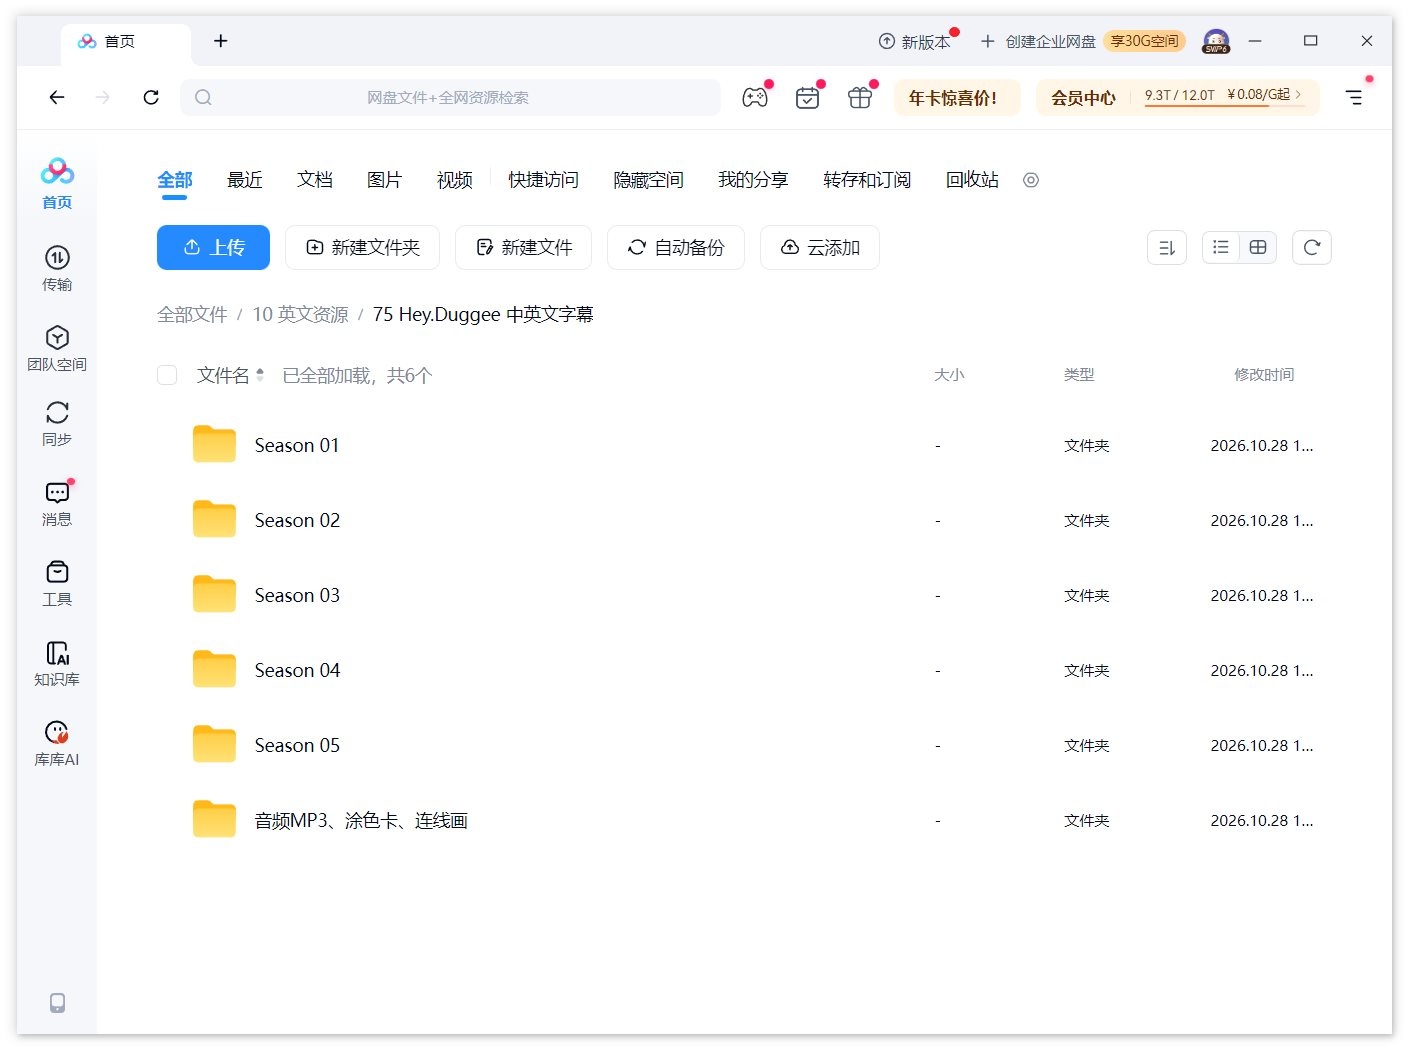Click the sort order icon

point(1167,247)
